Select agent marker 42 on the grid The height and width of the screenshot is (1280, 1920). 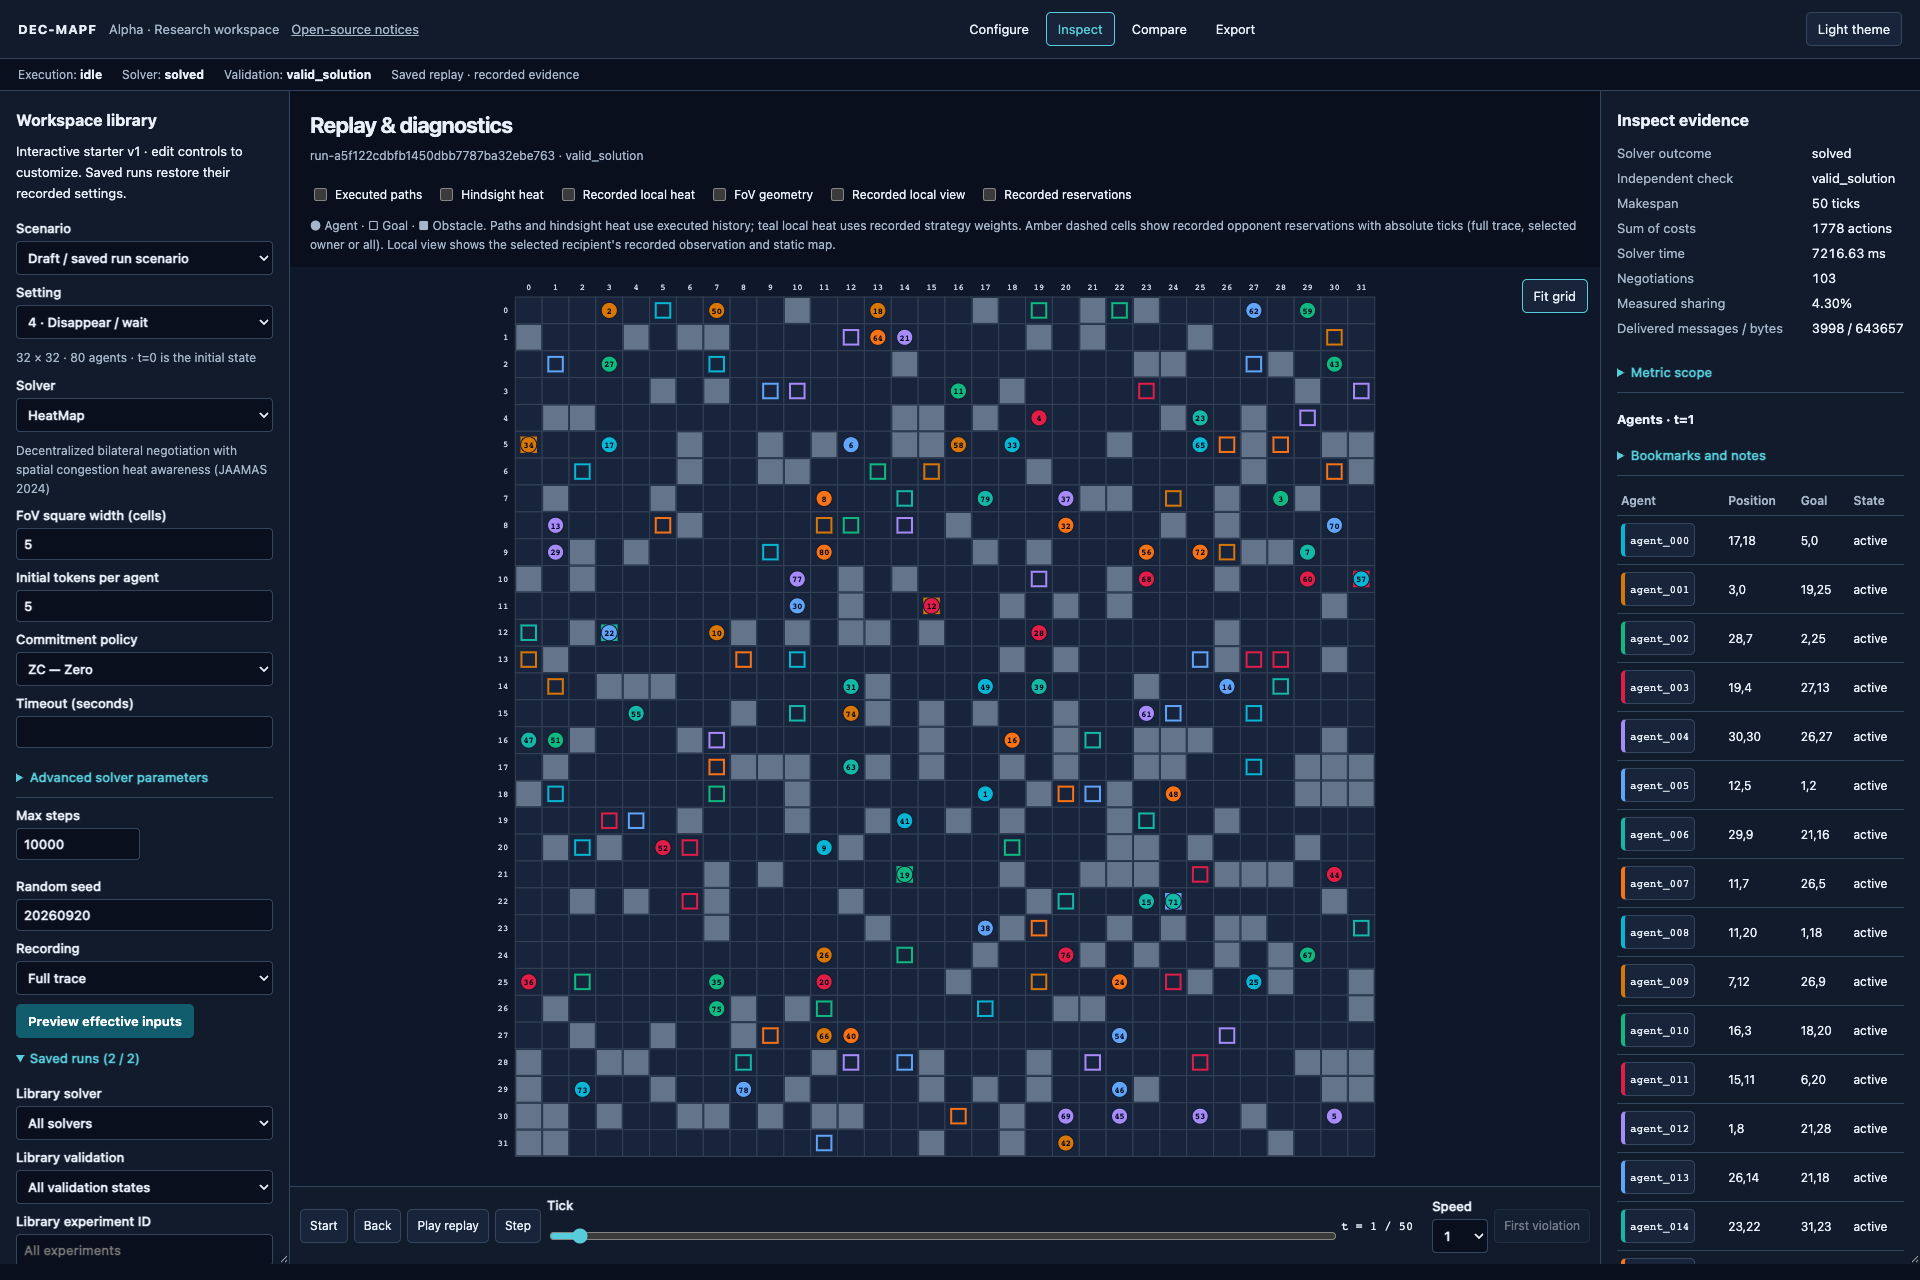(1066, 1143)
